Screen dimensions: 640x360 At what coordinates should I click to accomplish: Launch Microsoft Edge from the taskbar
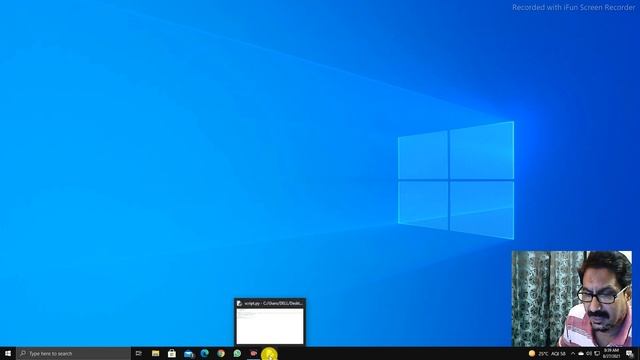pyautogui.click(x=204, y=353)
